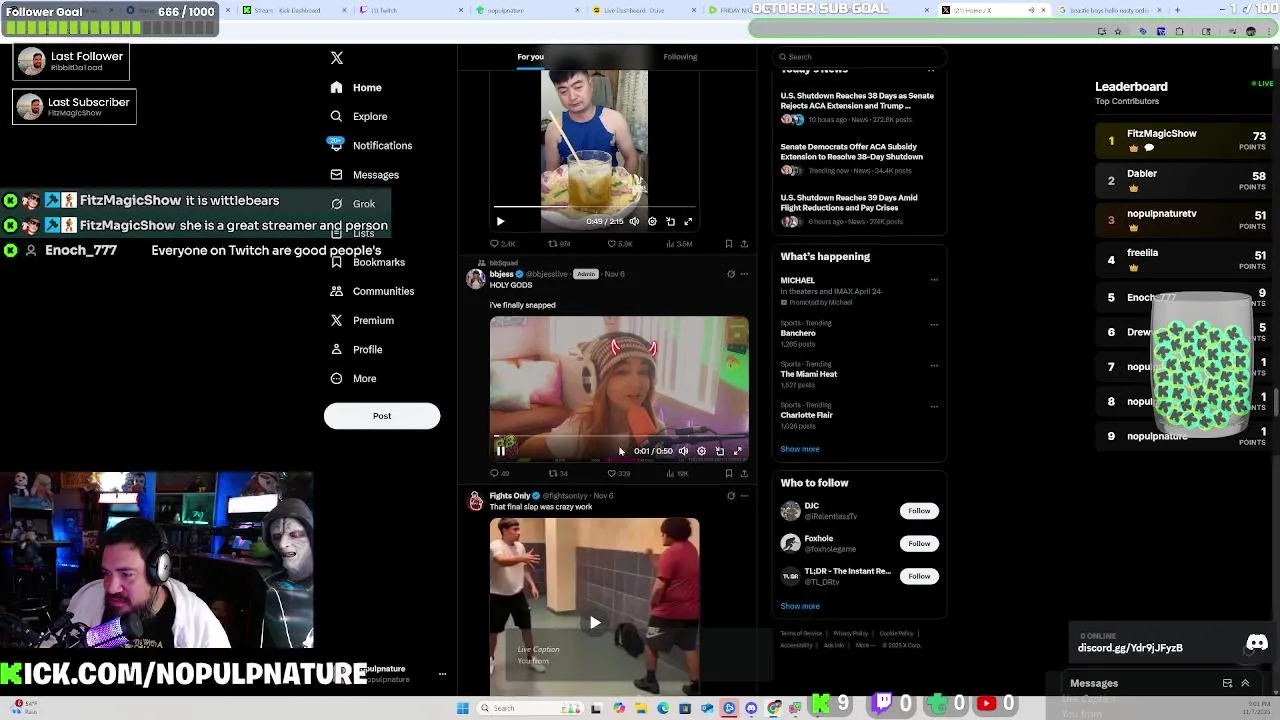This screenshot has width=1280, height=720.
Task: Open Communities in X sidebar
Action: coord(371,291)
